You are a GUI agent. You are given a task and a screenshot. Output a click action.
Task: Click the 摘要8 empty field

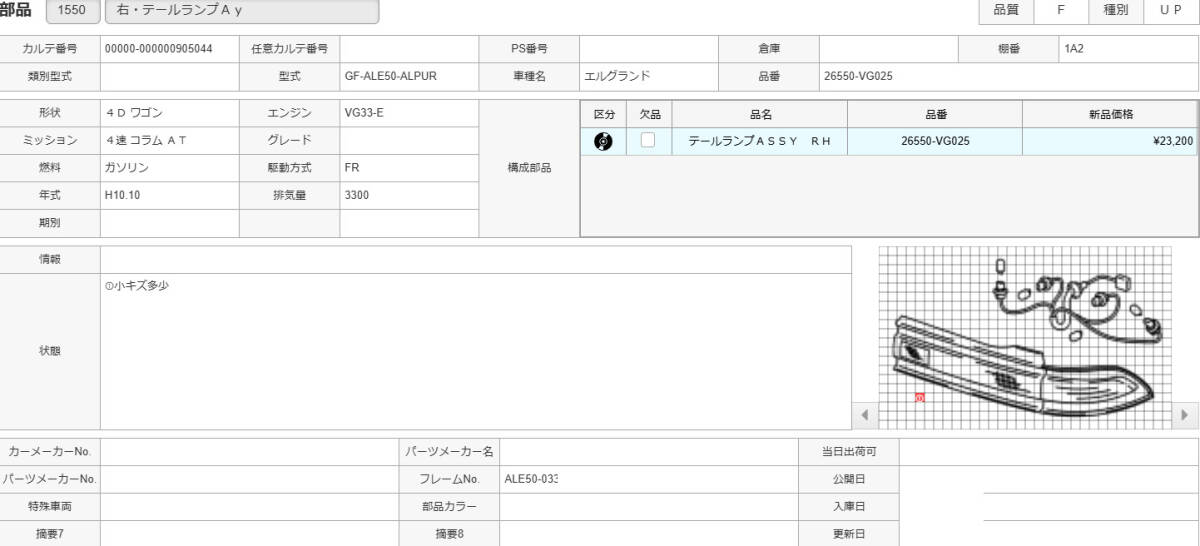[649, 534]
